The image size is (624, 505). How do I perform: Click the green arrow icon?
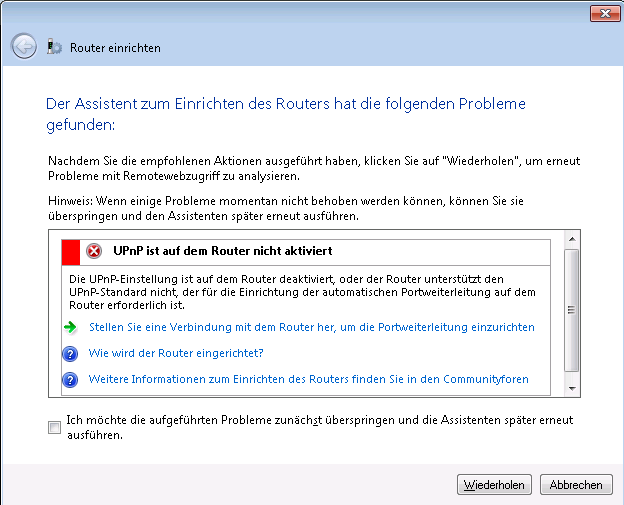click(70, 327)
